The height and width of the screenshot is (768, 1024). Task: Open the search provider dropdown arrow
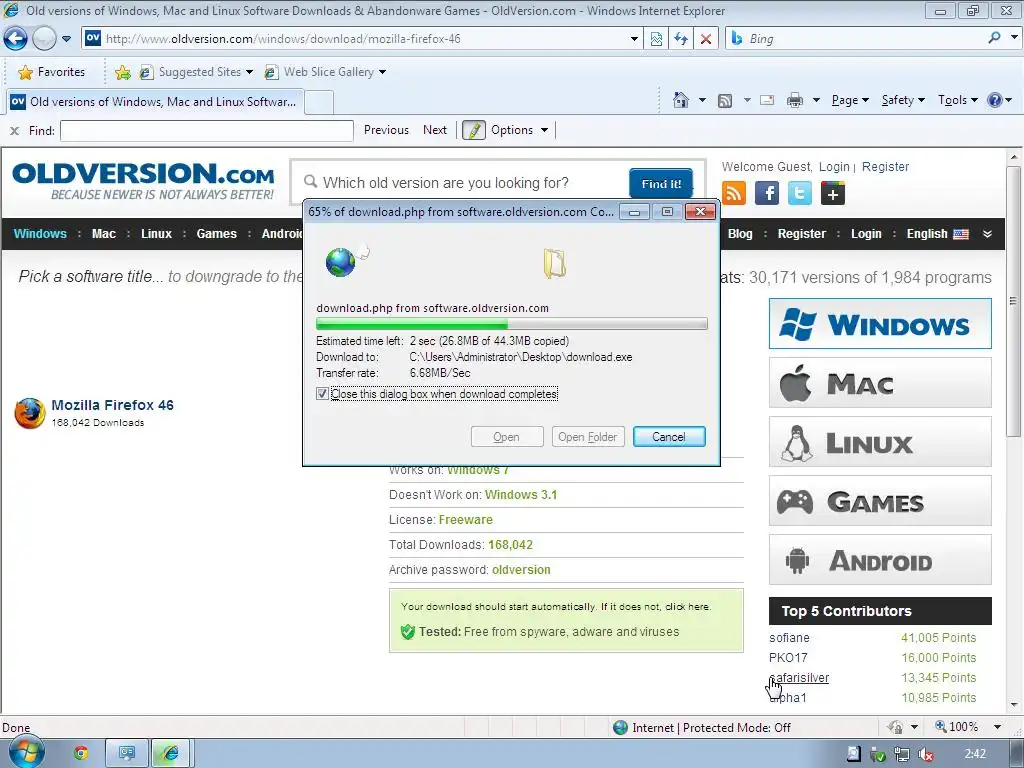[x=1014, y=39]
